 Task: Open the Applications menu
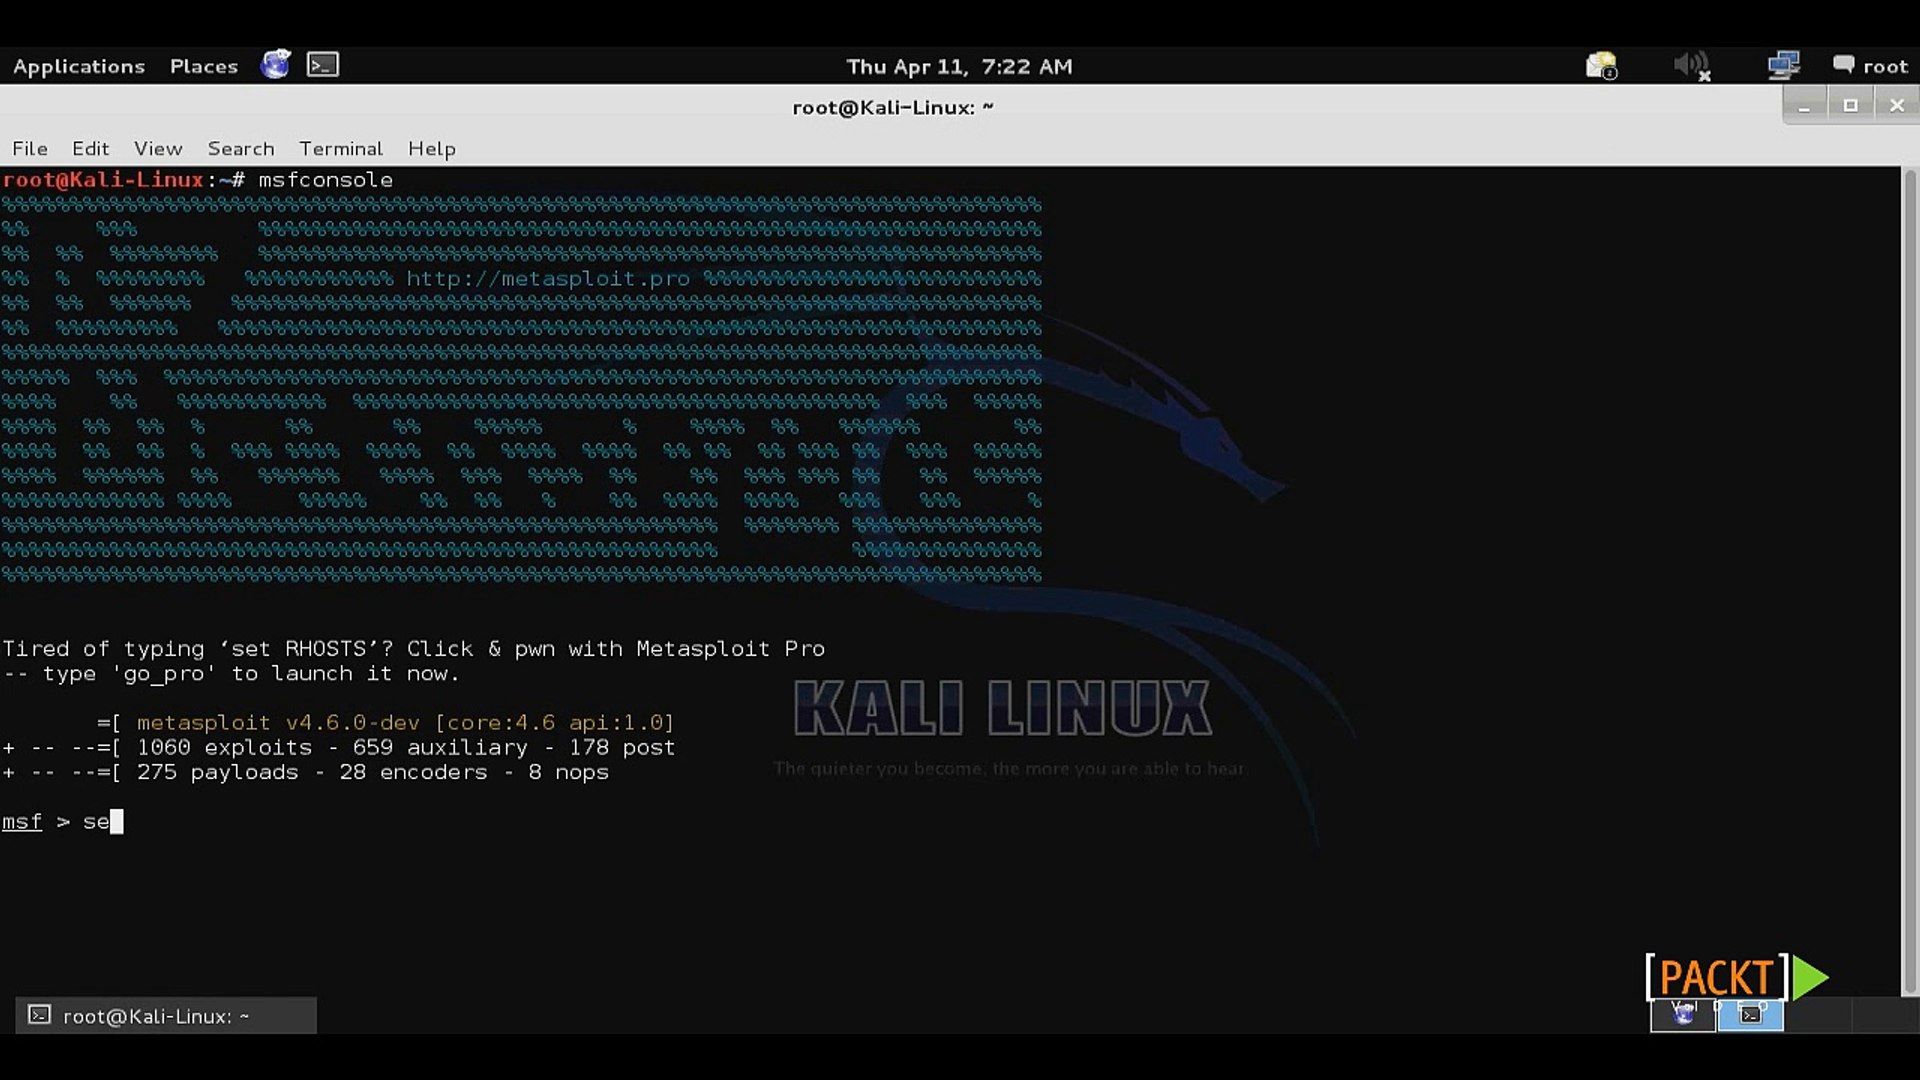point(79,66)
